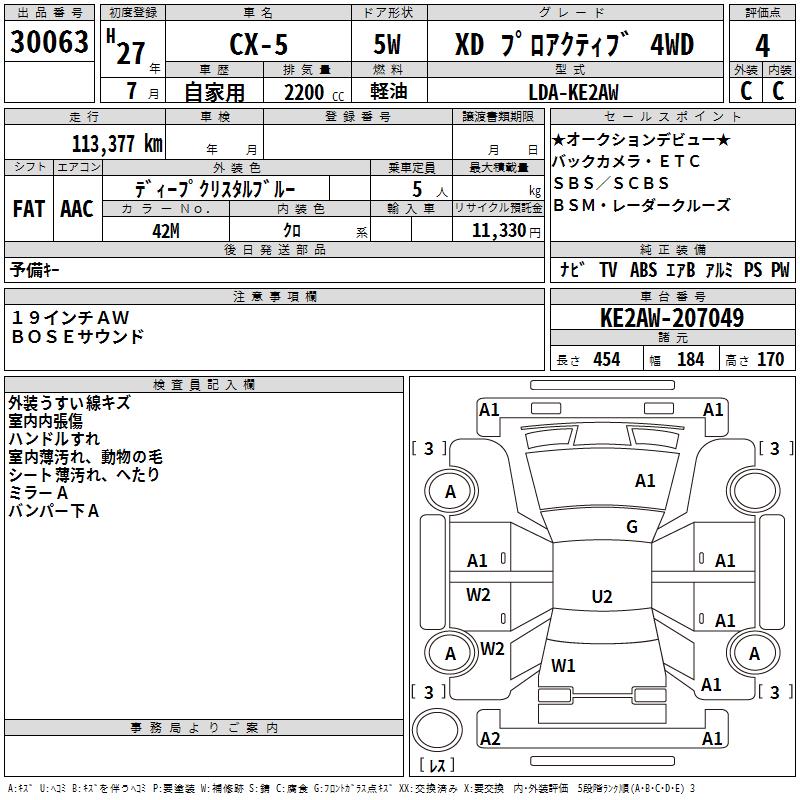Click color number 42M

coord(166,231)
